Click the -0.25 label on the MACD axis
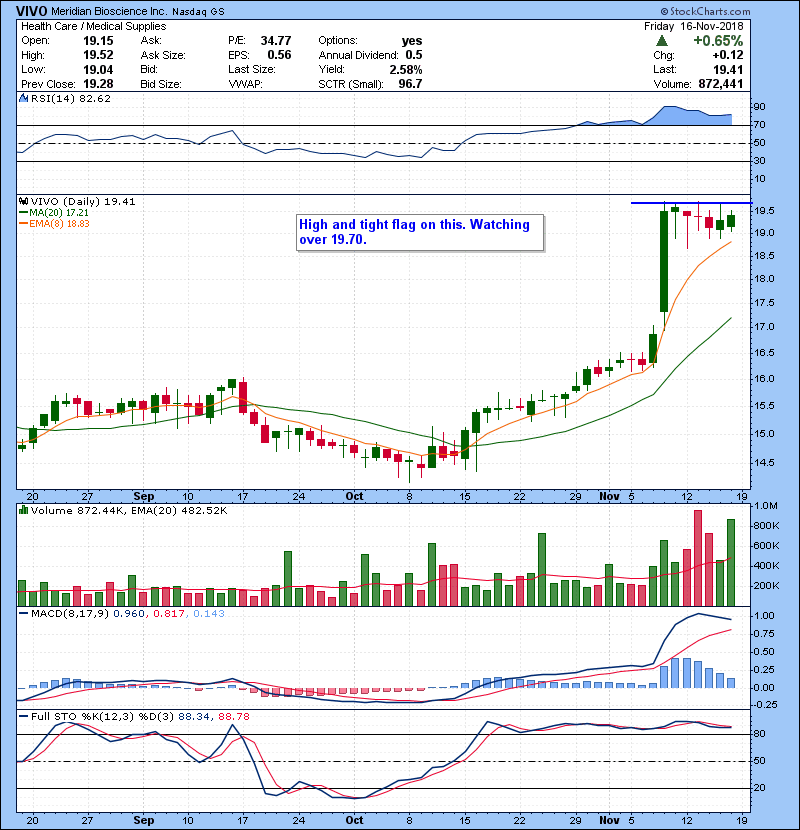The image size is (800, 830). (x=765, y=705)
